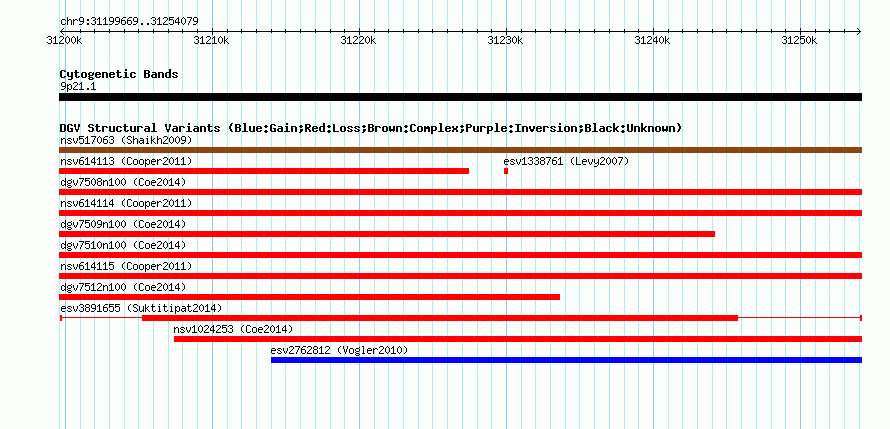Click the chr9:31199669..31254079 region label
Viewport: 890px width, 429px height.
click(x=129, y=22)
